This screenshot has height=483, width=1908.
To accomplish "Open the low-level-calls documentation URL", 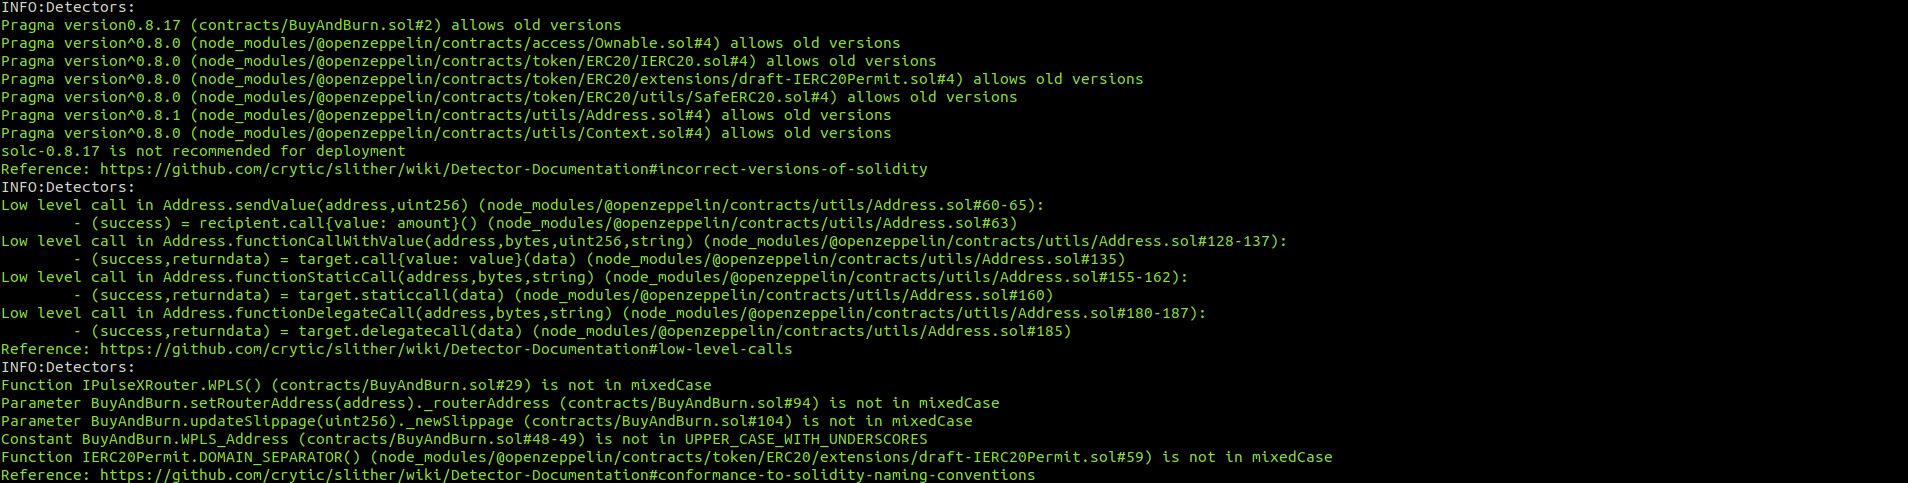I will click(x=446, y=349).
